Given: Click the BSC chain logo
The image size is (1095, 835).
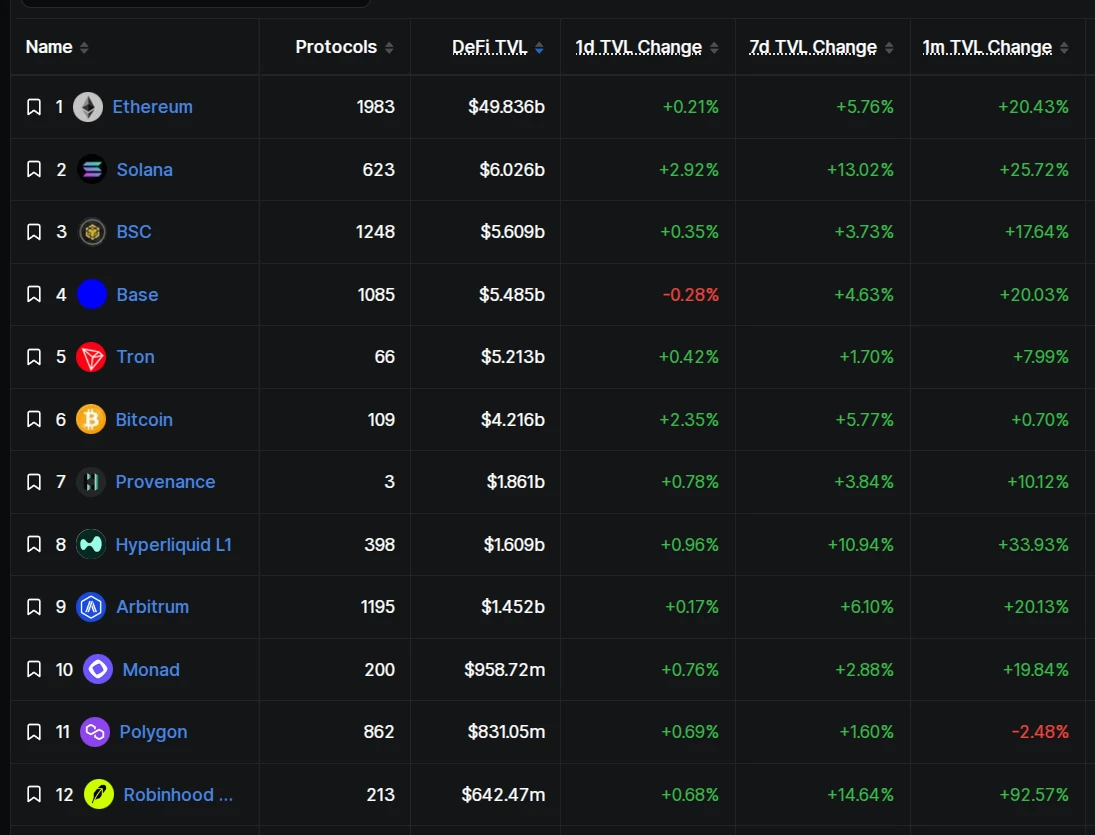Looking at the screenshot, I should click(91, 232).
